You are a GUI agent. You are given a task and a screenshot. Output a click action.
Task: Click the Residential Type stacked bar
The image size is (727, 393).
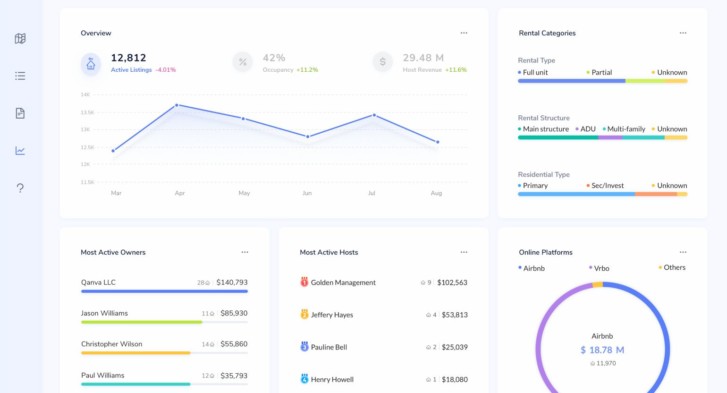pyautogui.click(x=602, y=194)
